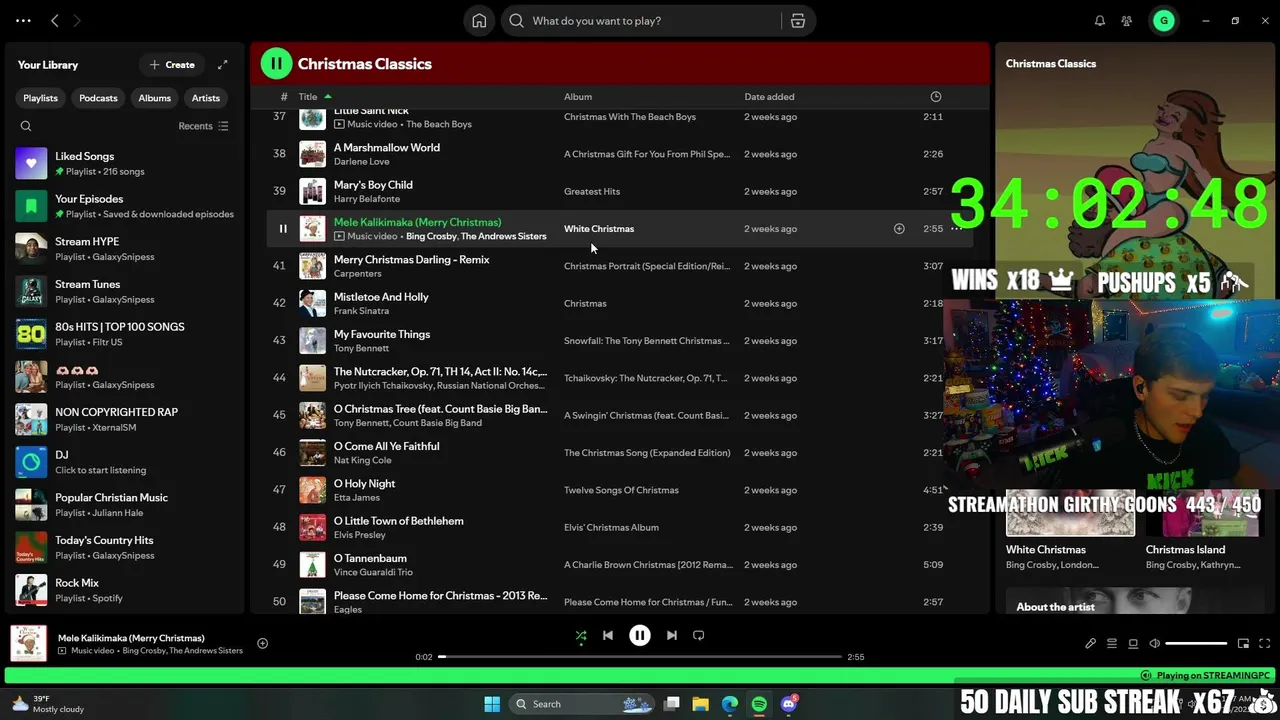
Task: Open the Stream HYPE playlist
Action: point(124,249)
